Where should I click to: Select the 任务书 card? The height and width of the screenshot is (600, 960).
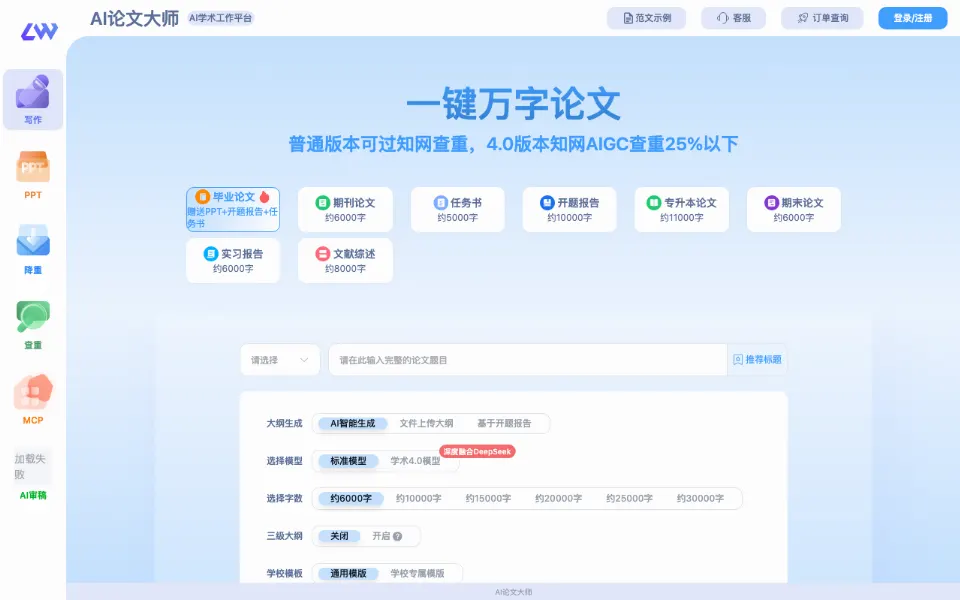pos(457,209)
